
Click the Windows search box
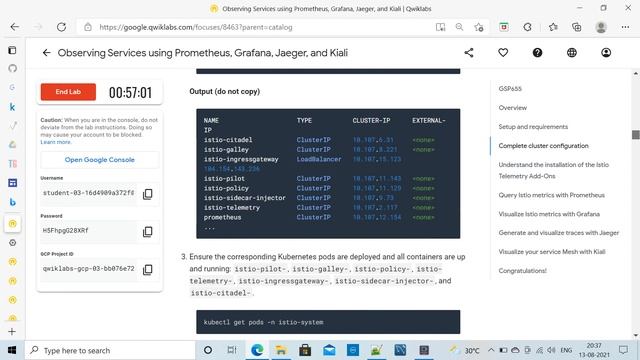(x=110, y=350)
